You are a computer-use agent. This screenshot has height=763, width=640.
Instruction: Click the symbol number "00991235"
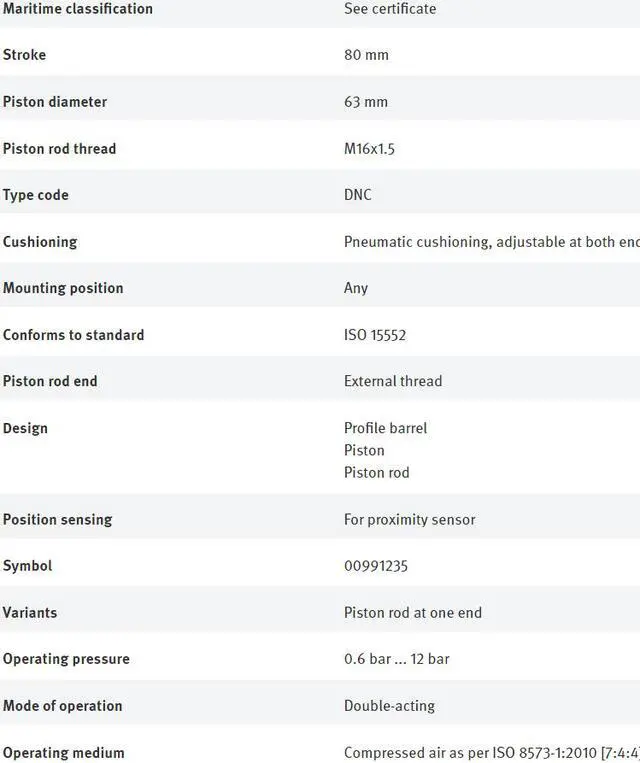click(376, 566)
